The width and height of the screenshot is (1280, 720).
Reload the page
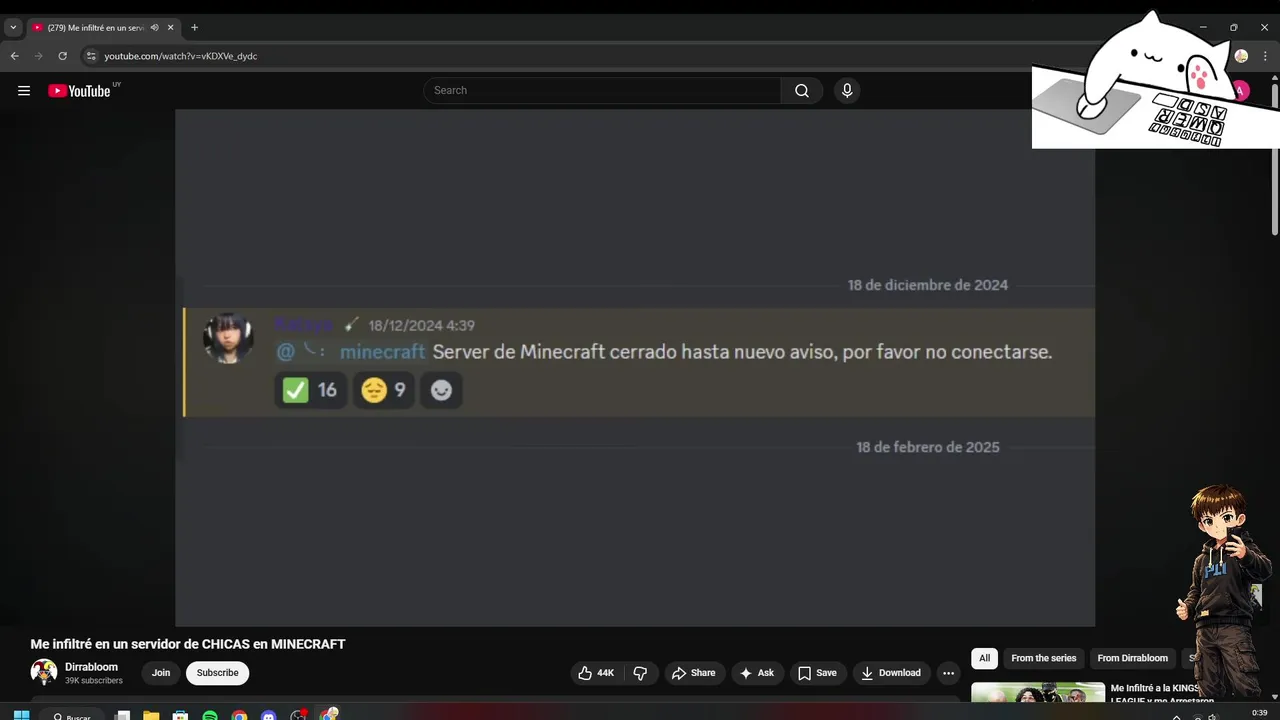click(x=63, y=56)
